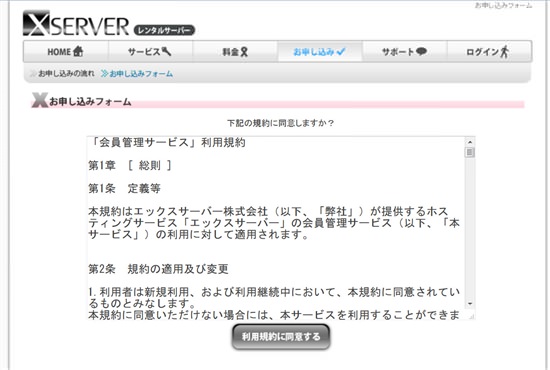The width and height of the screenshot is (550, 370).
Task: Click the 第2条 規約の適用及び変更 heading
Action: (x=158, y=269)
